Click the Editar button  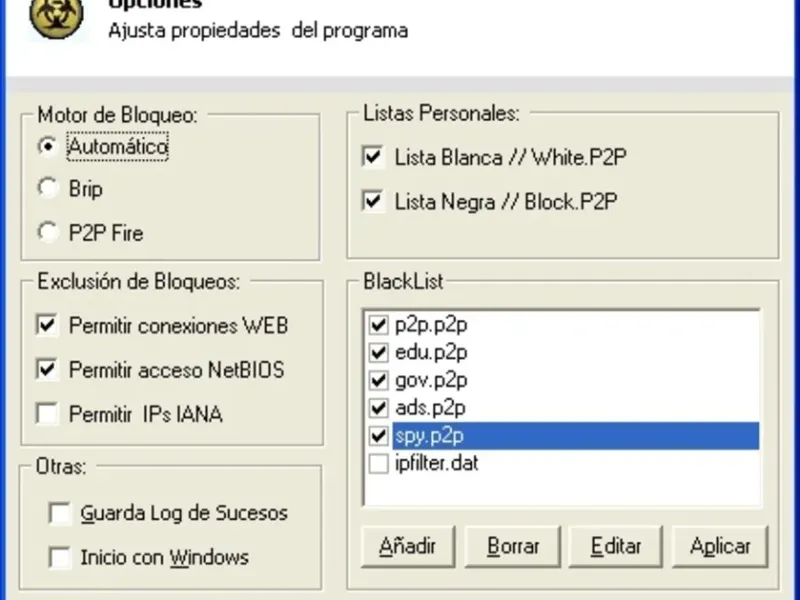coord(615,546)
